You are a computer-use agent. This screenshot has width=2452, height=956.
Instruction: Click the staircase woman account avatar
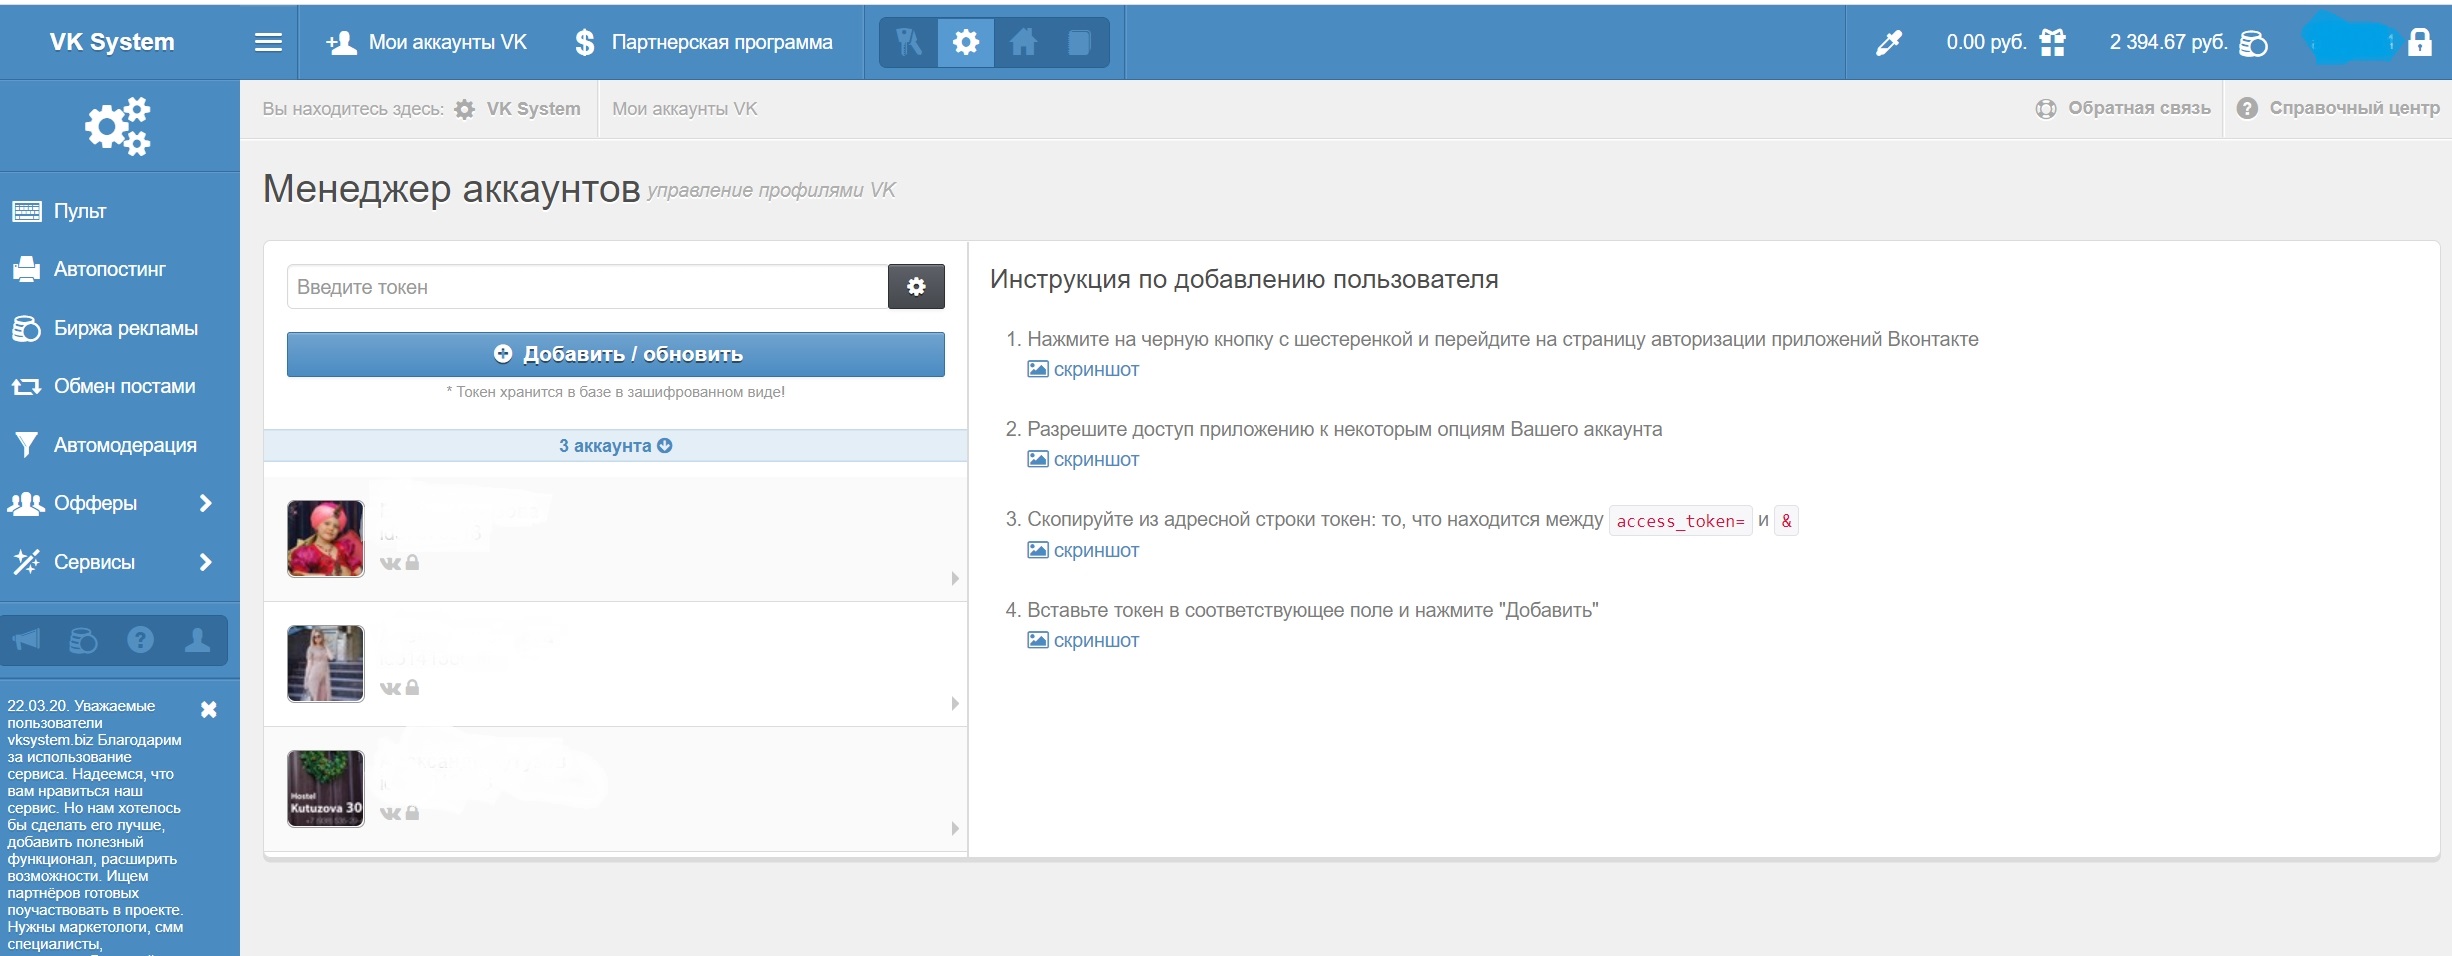click(326, 664)
